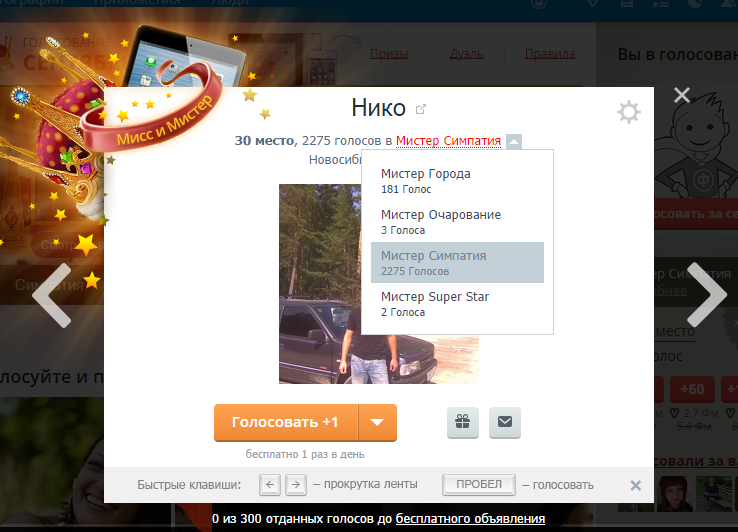Collapse the nomination dropdown arrow
Viewport: 738px width, 532px height.
[x=514, y=141]
